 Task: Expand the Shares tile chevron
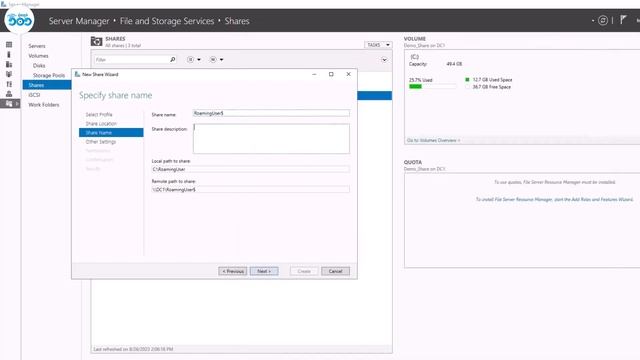pyautogui.click(x=384, y=60)
